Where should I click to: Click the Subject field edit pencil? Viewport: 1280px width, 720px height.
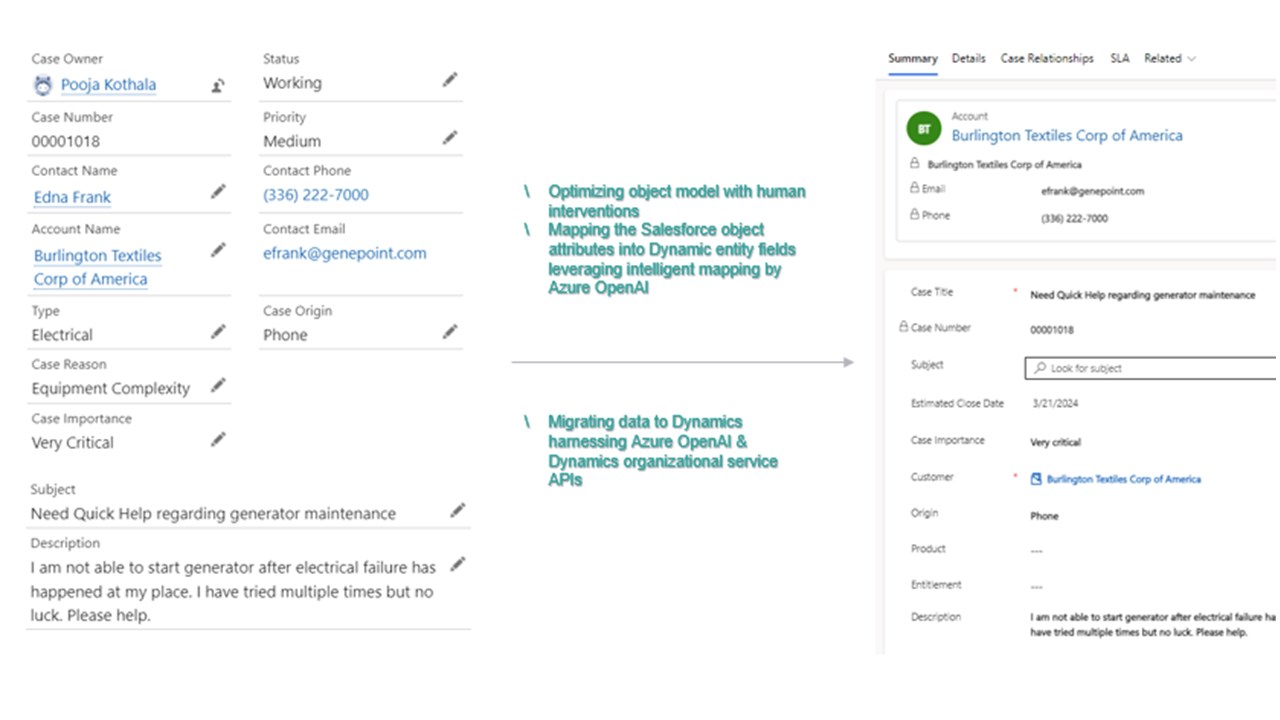(x=457, y=511)
